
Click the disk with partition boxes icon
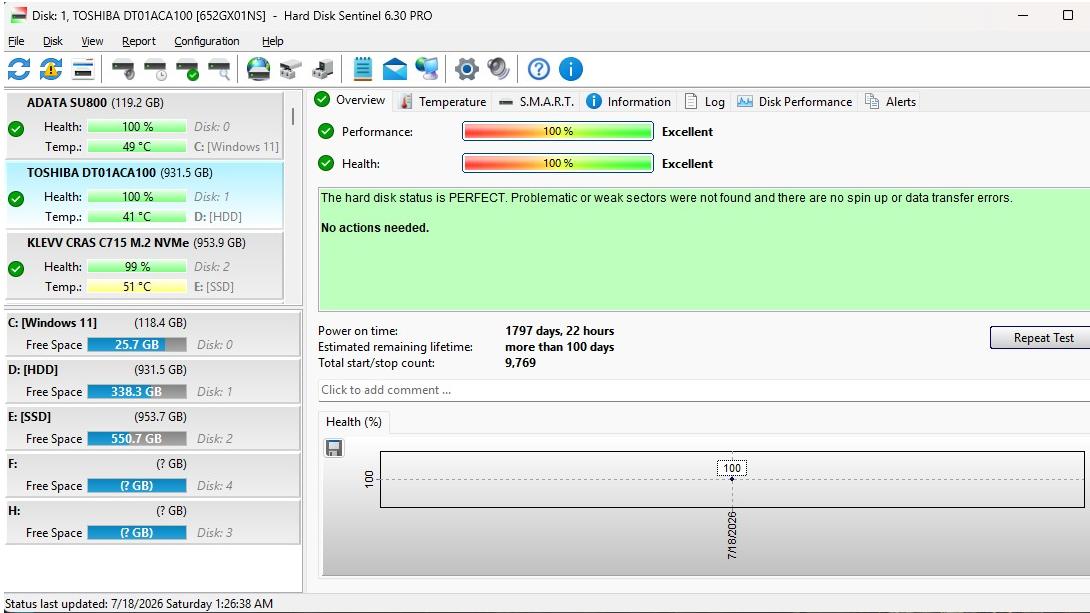pyautogui.click(x=291, y=69)
